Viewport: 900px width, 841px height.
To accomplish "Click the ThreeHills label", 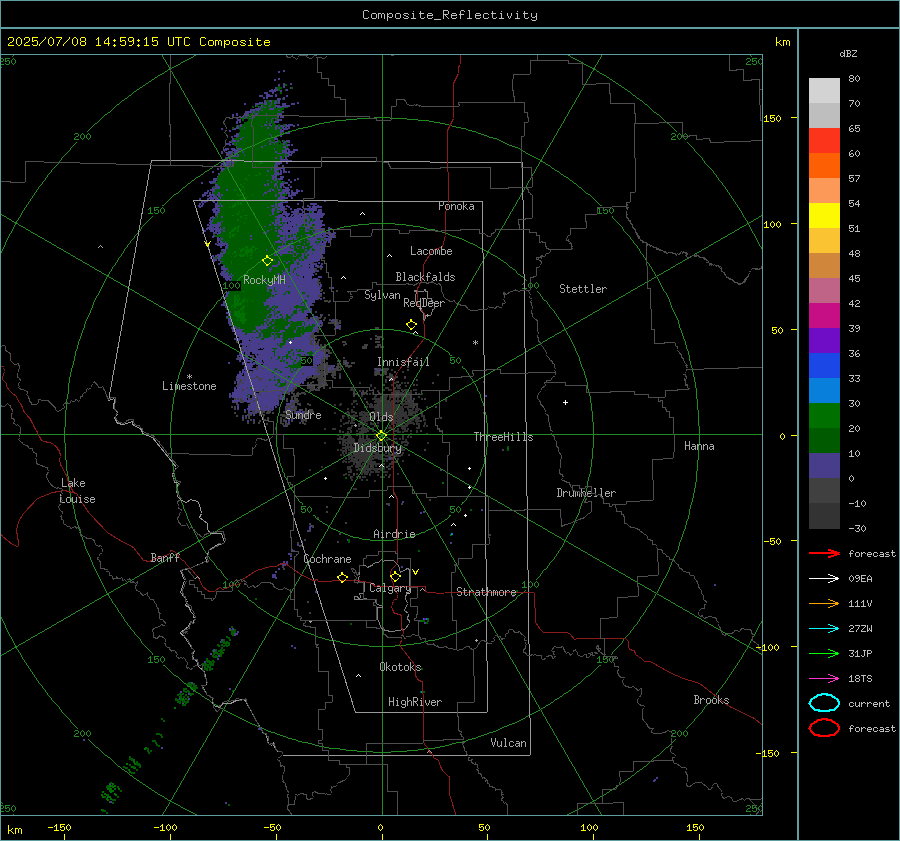I will [503, 437].
